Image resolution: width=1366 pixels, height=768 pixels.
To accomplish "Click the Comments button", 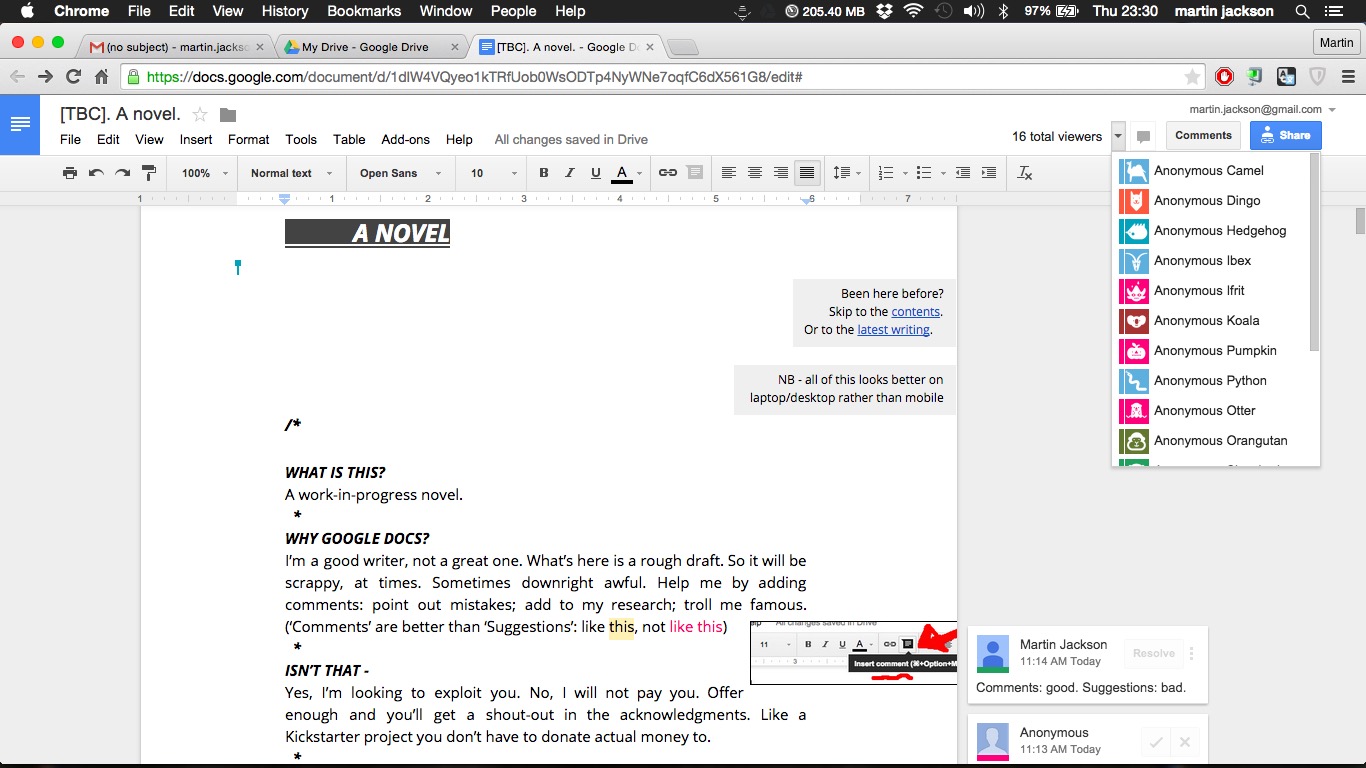I will 1203,136.
